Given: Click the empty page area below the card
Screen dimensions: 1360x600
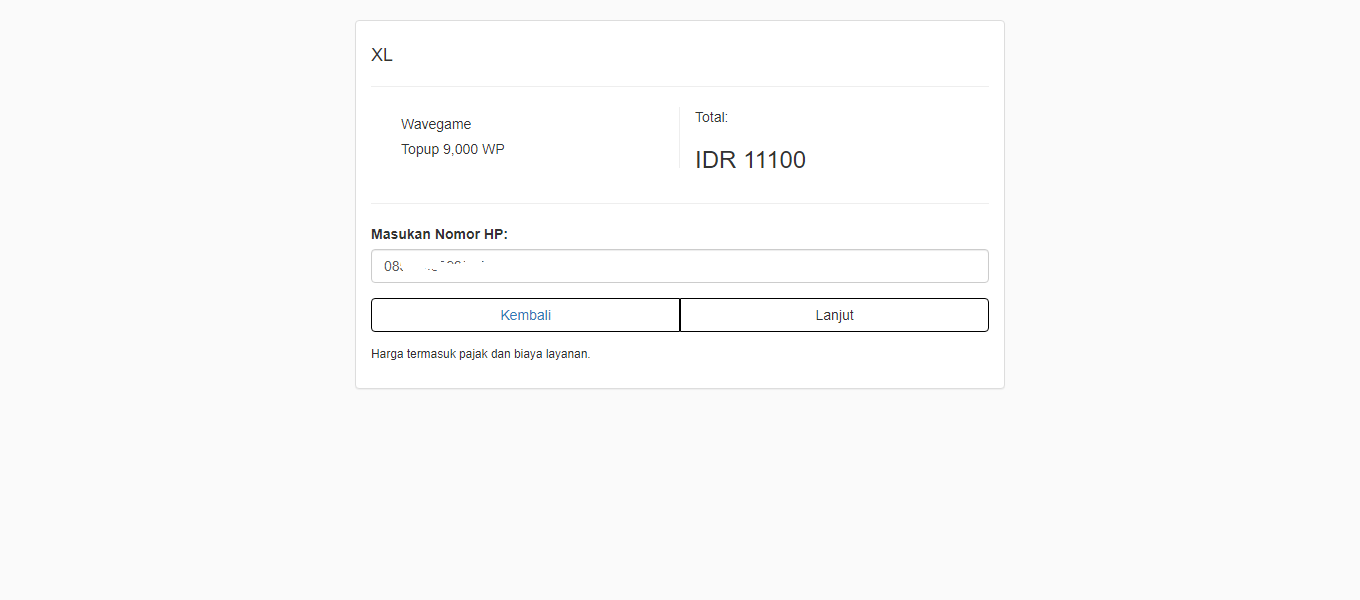Looking at the screenshot, I should (680, 490).
